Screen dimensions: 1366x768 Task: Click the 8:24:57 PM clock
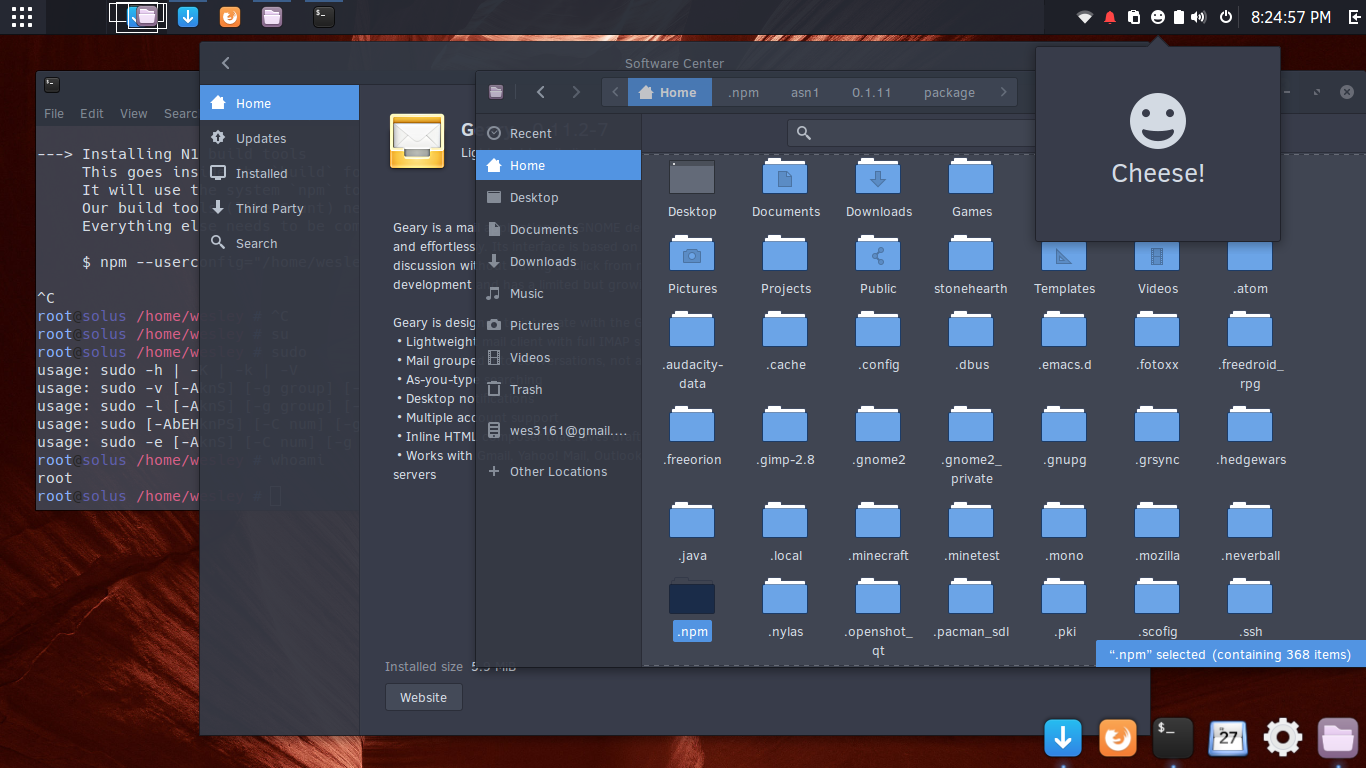[x=1291, y=17]
